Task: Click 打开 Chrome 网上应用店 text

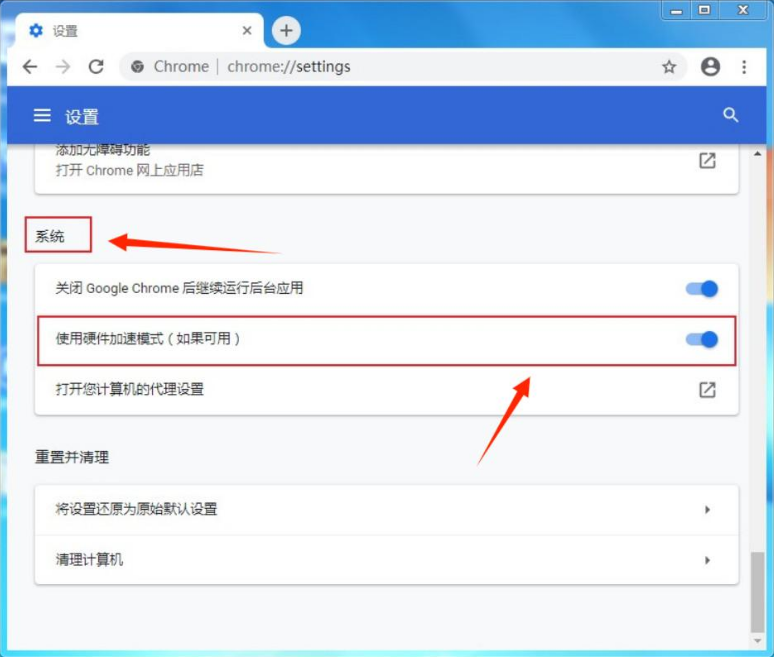Action: pos(130,170)
